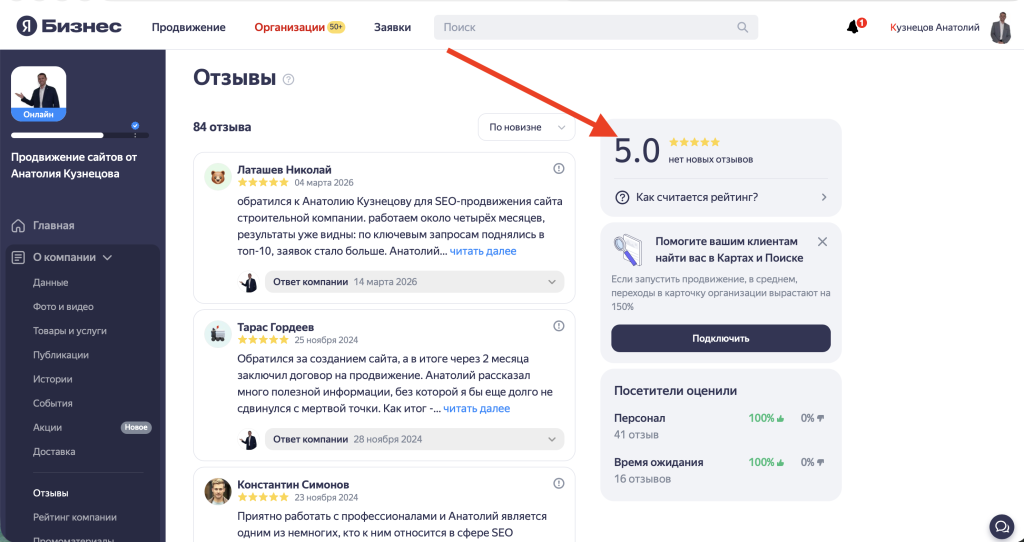This screenshot has width=1024, height=542.
Task: Open Данные in the sidebar
Action: click(x=51, y=283)
